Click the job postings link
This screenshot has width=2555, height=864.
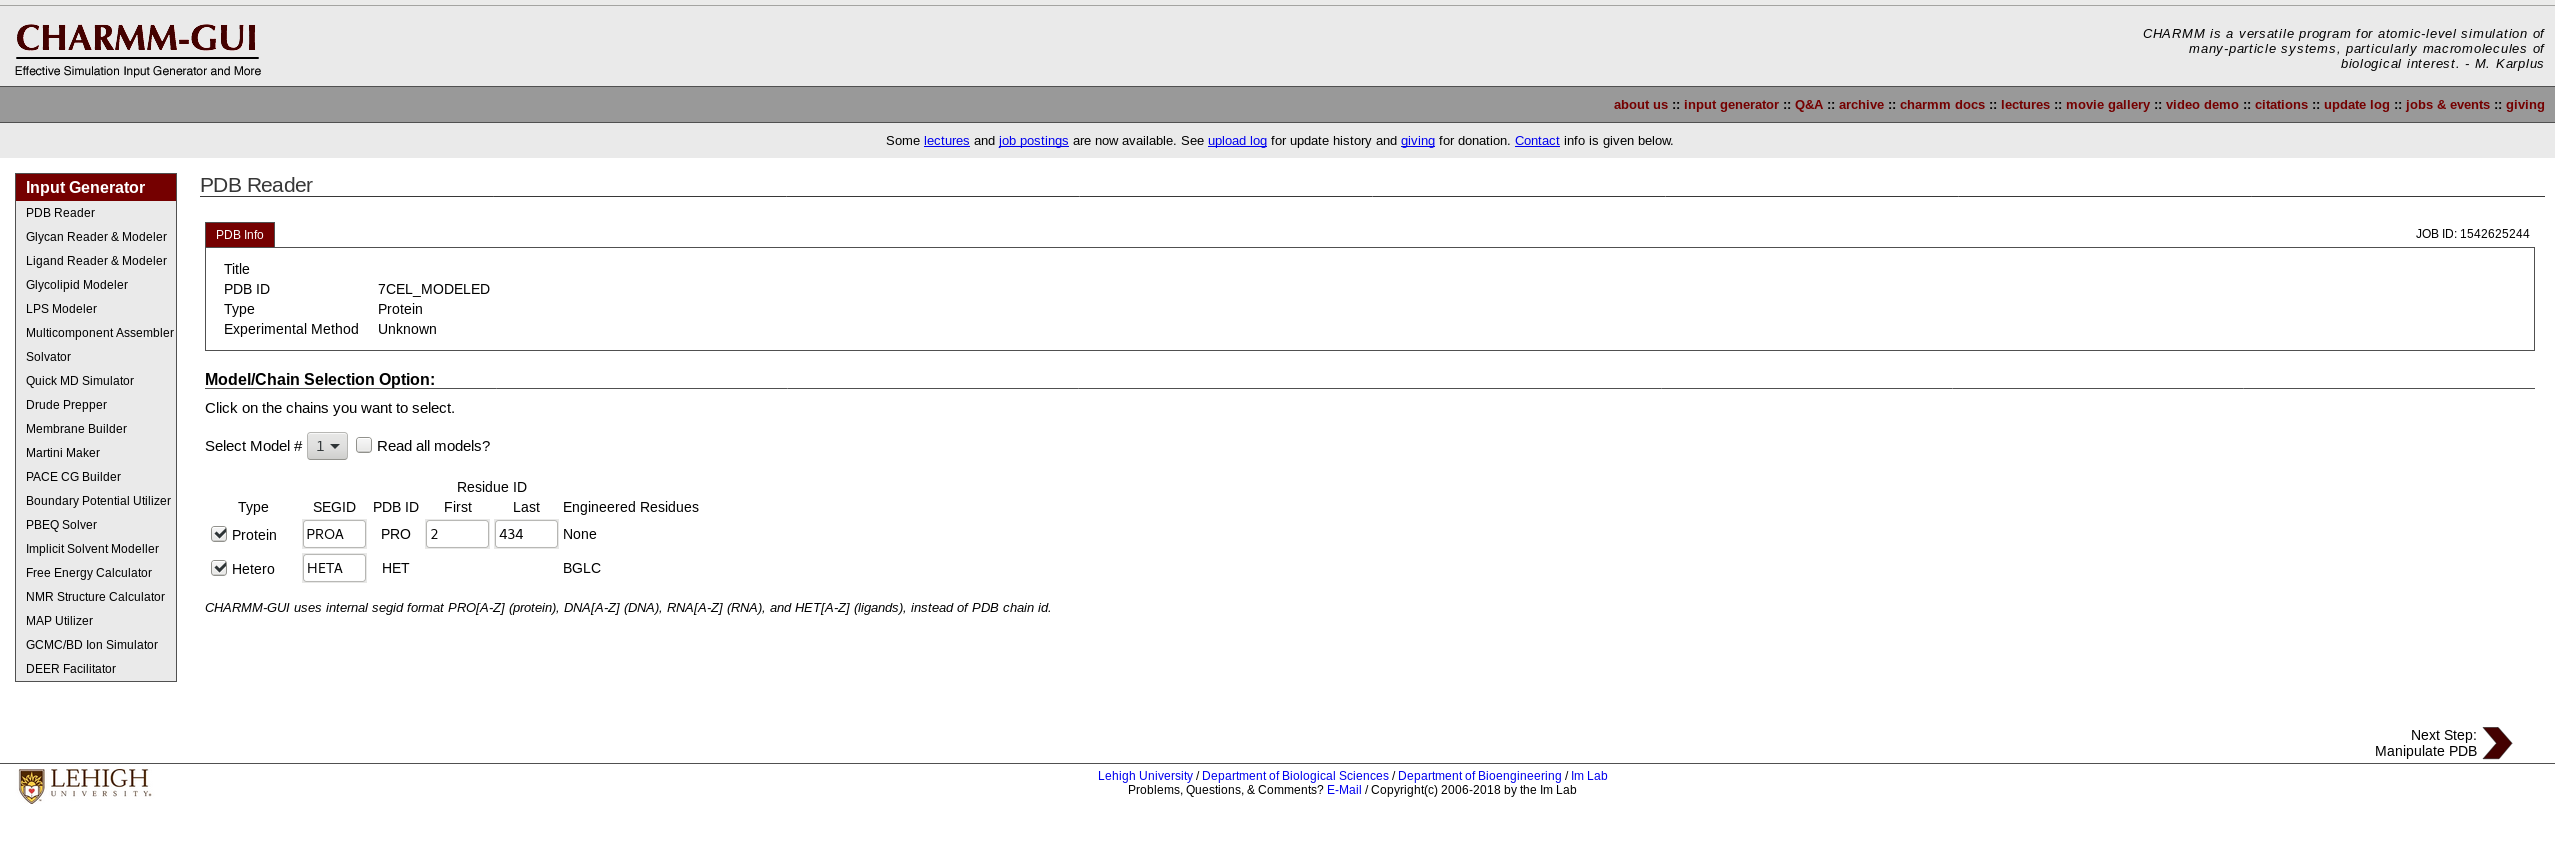pos(1033,141)
